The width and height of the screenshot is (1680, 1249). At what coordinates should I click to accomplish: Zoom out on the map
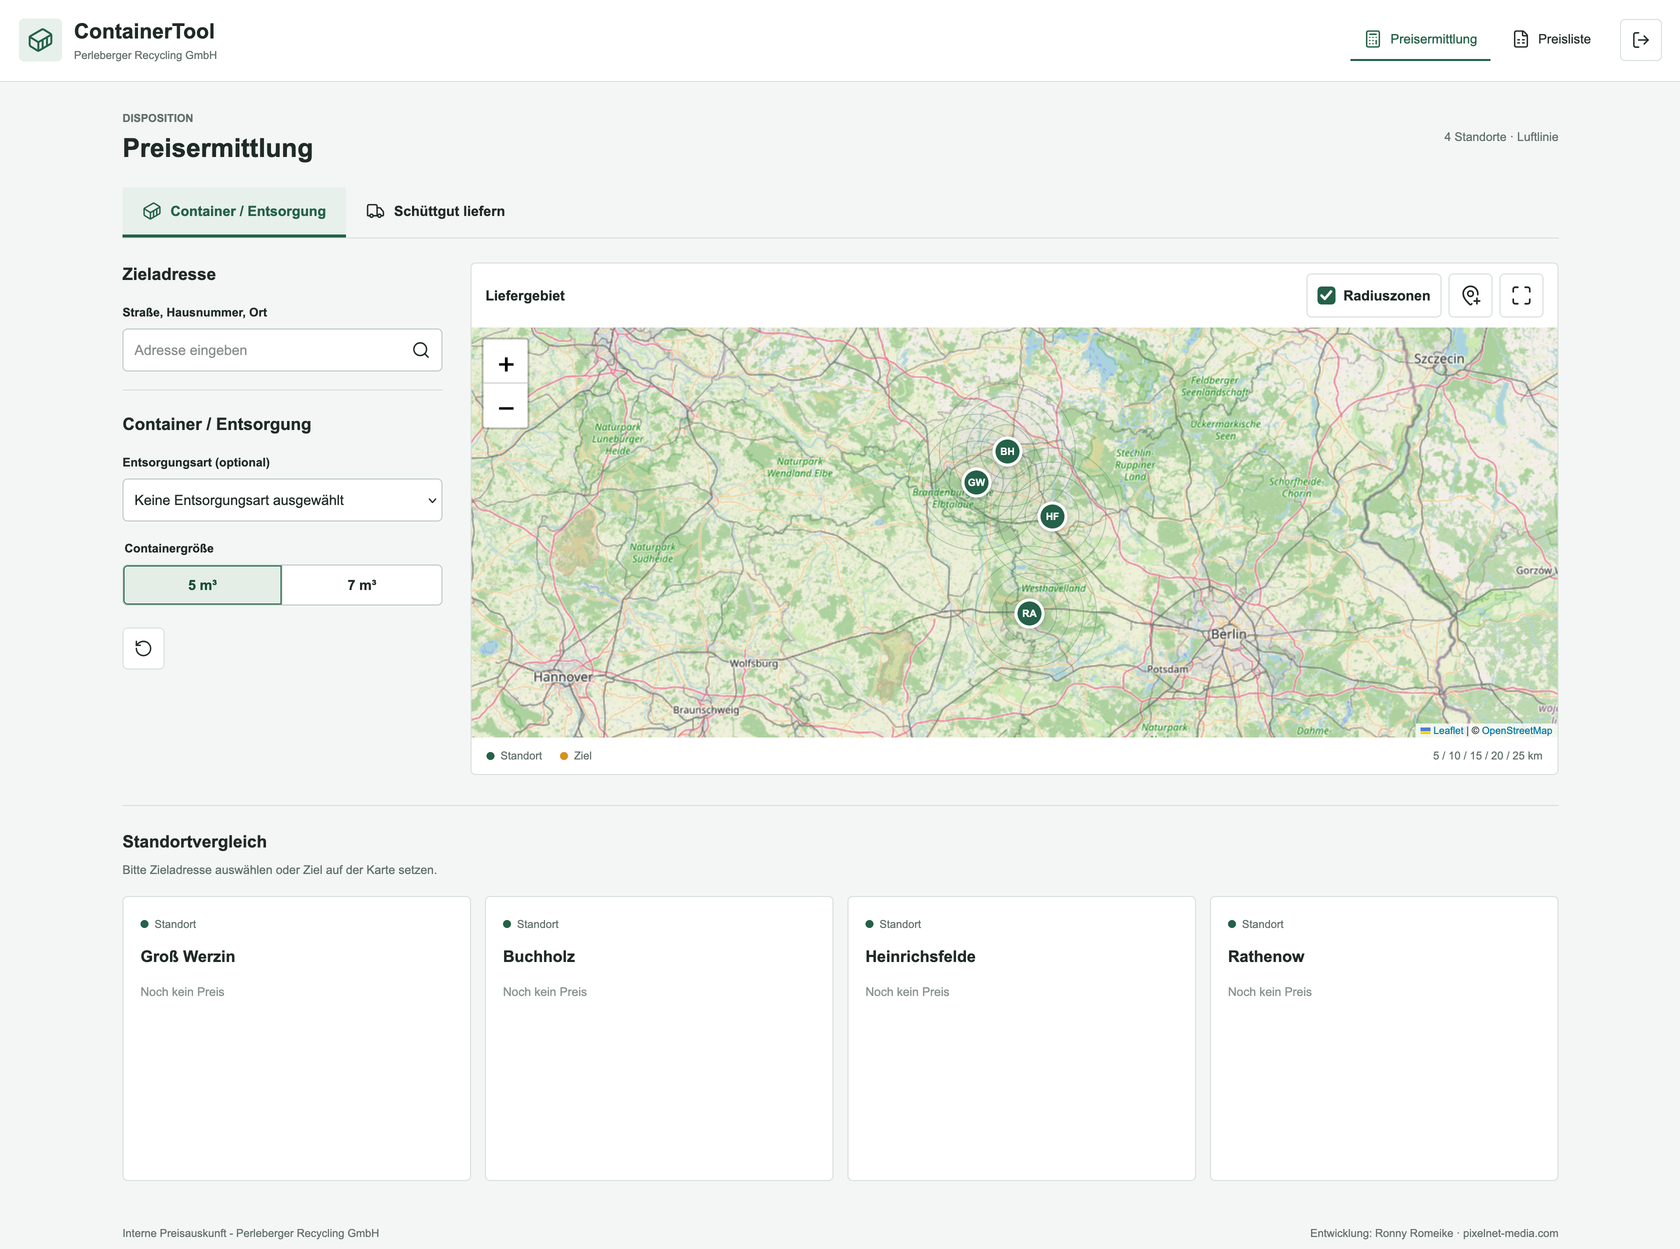pos(506,408)
